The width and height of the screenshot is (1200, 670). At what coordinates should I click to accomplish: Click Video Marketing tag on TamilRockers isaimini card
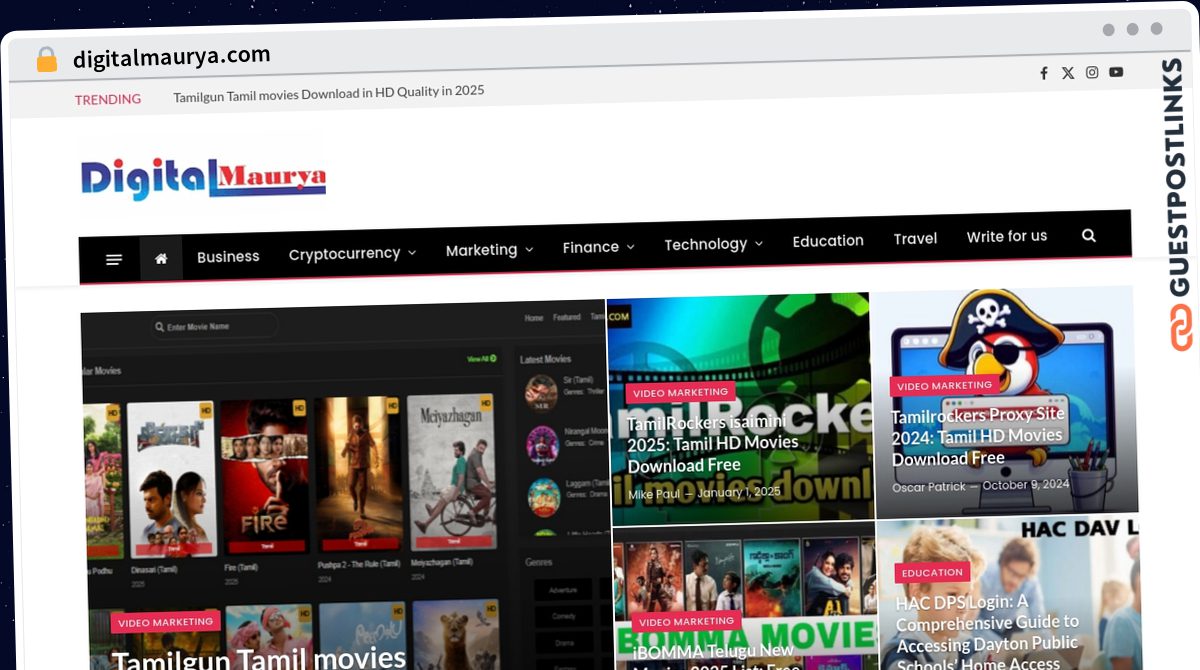click(x=680, y=392)
